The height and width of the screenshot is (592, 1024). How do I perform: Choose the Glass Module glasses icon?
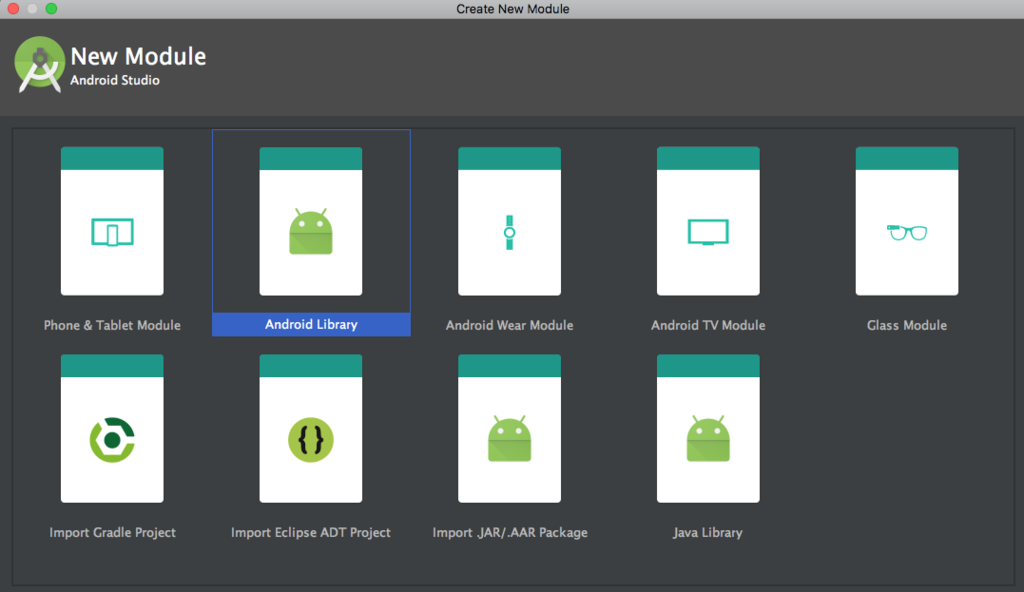coord(906,232)
